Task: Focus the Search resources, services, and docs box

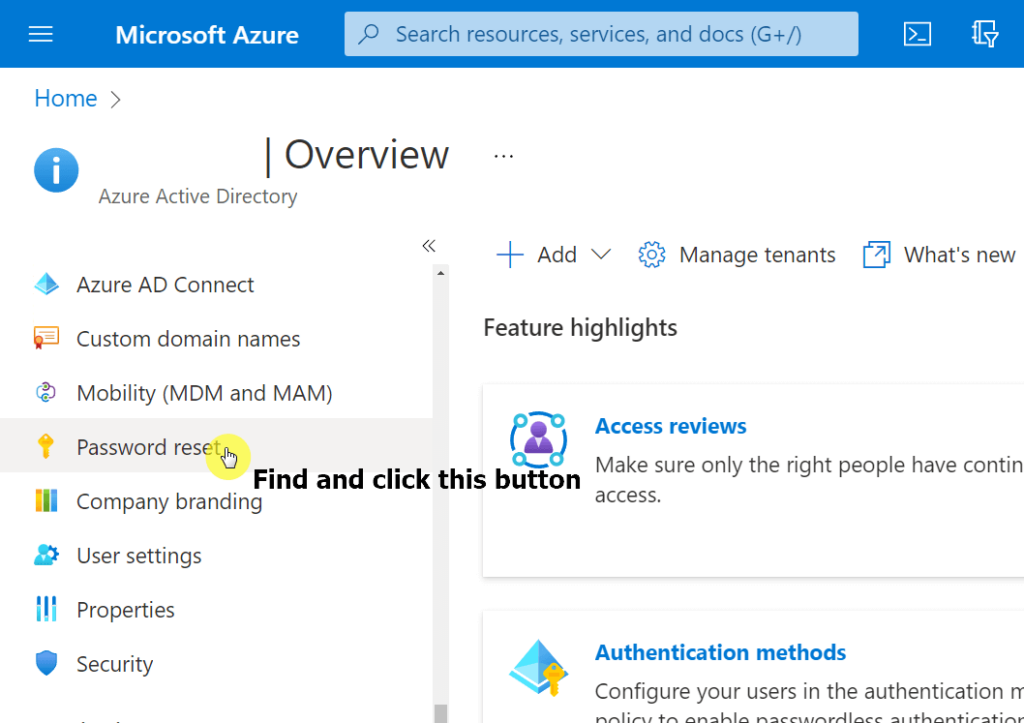Action: coord(601,34)
